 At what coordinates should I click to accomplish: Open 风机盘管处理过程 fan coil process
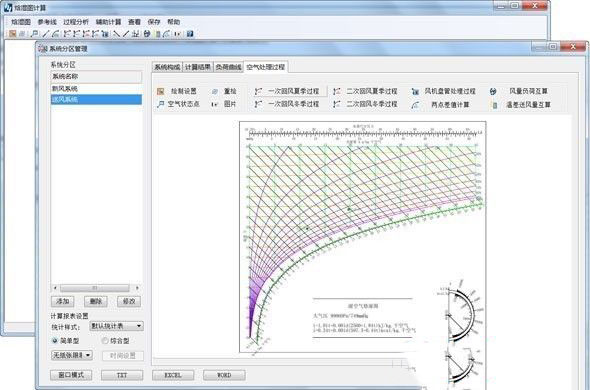tap(415, 91)
